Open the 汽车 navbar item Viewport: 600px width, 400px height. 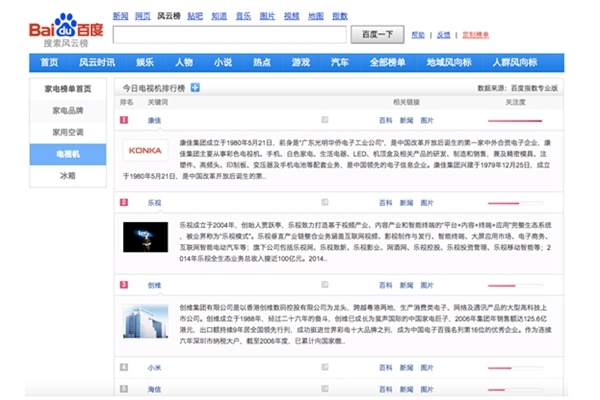[x=340, y=62]
